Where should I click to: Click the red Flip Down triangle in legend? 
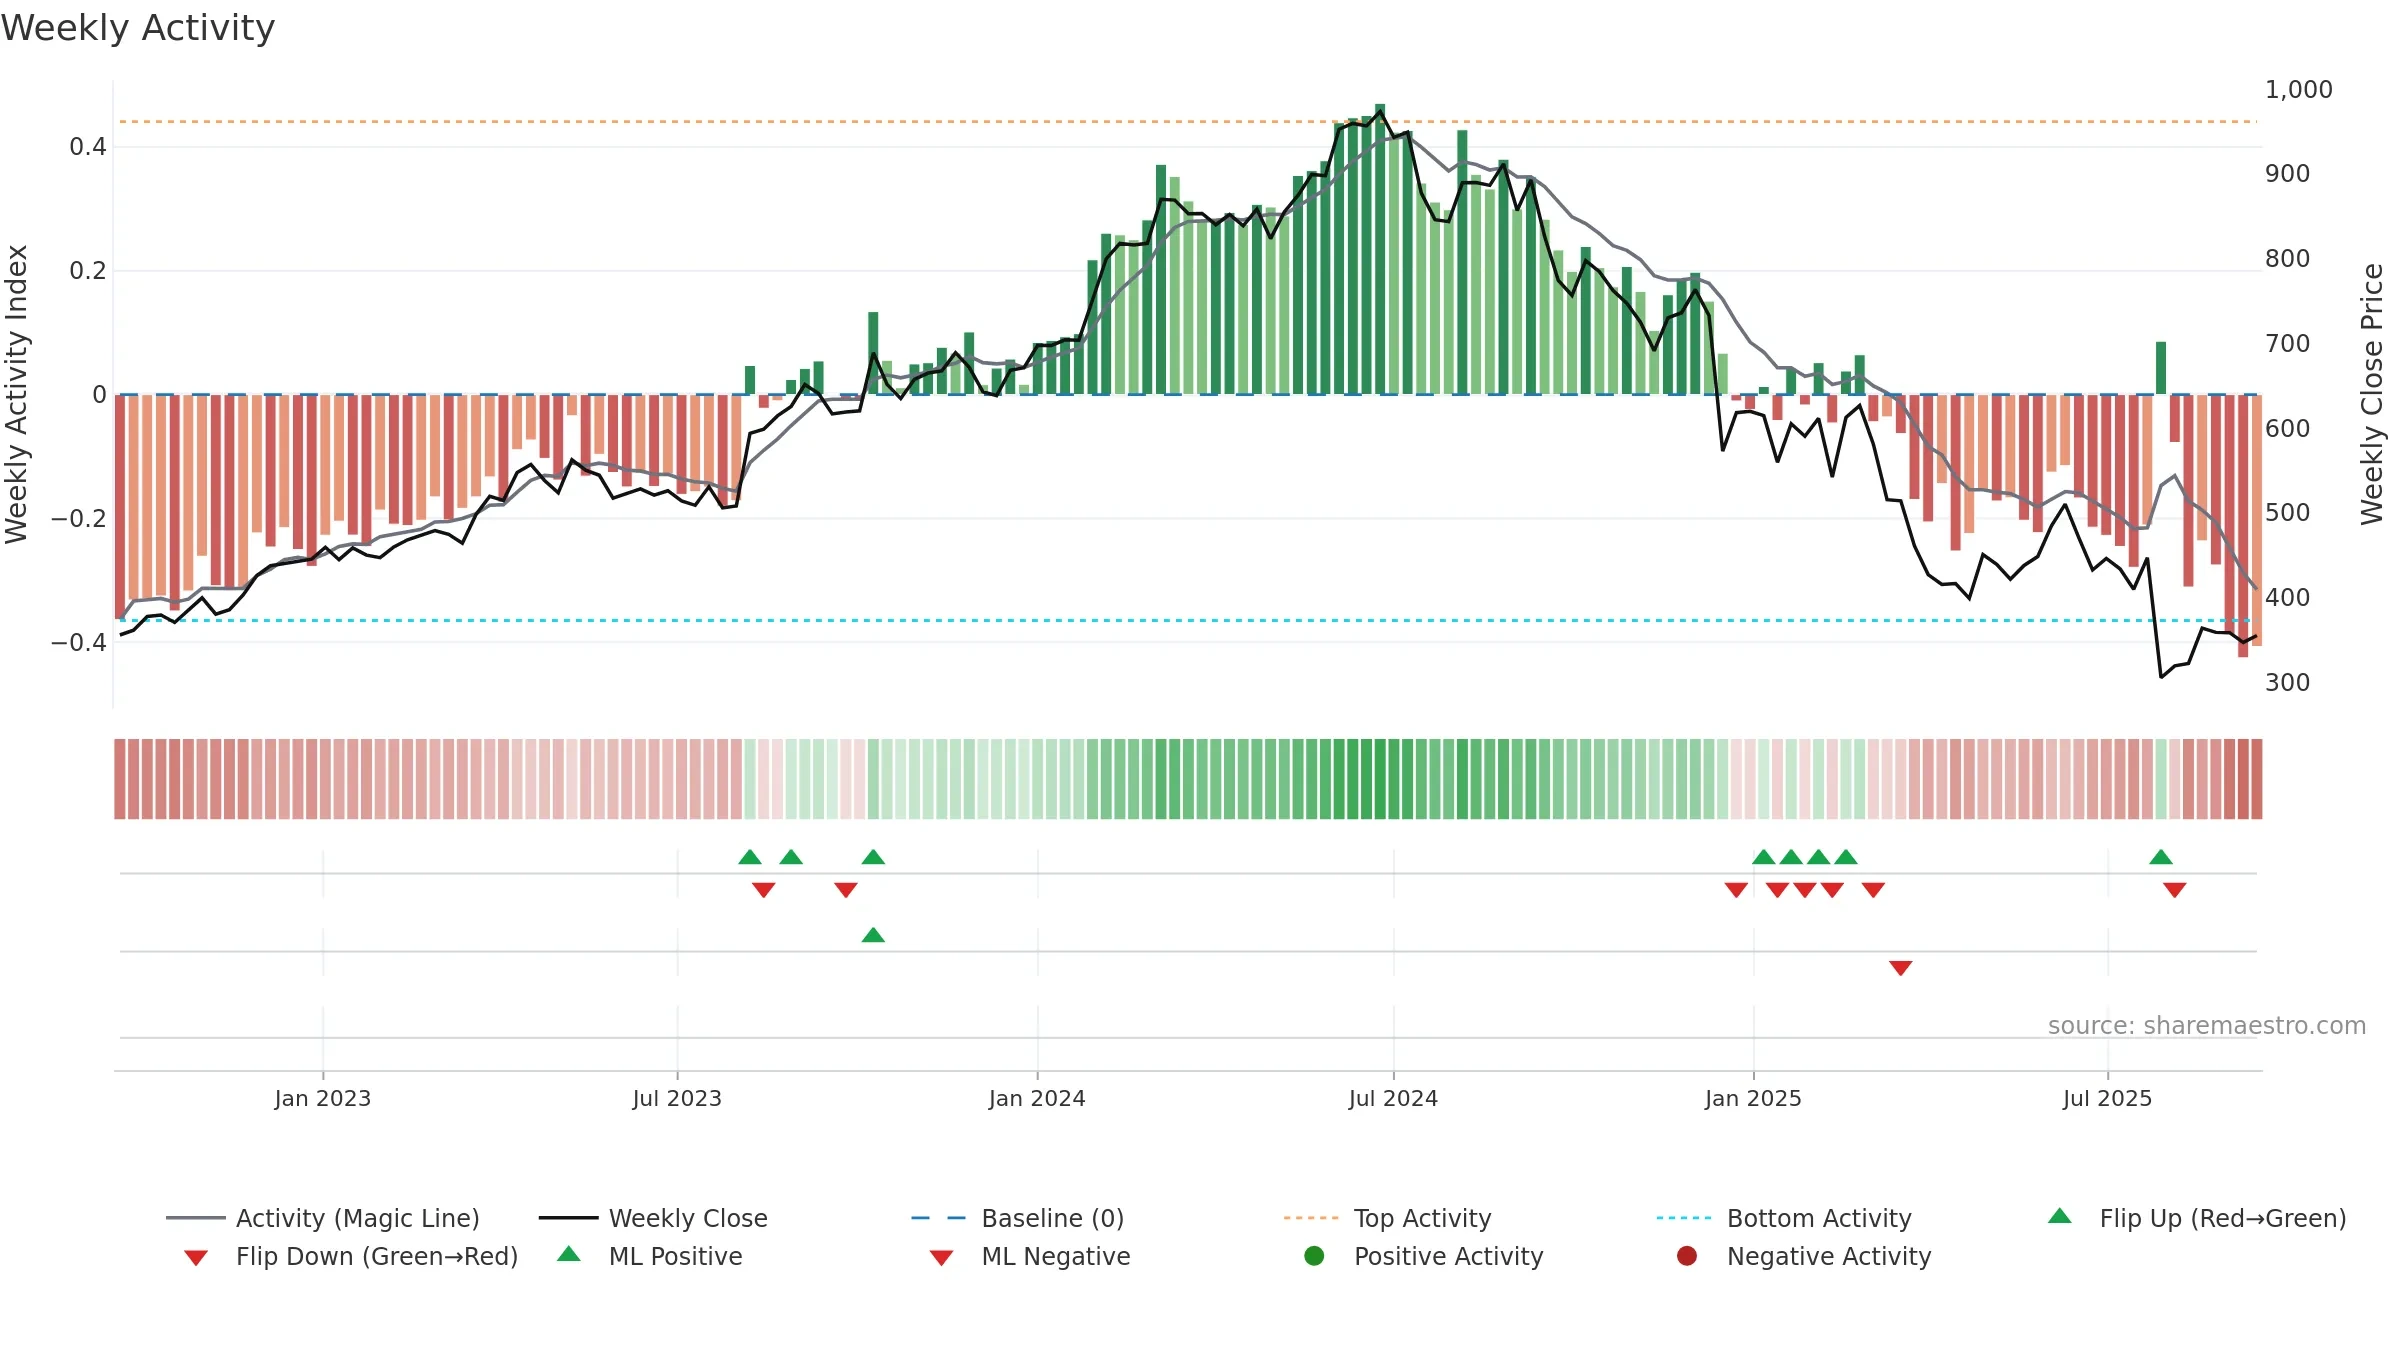click(x=196, y=1258)
